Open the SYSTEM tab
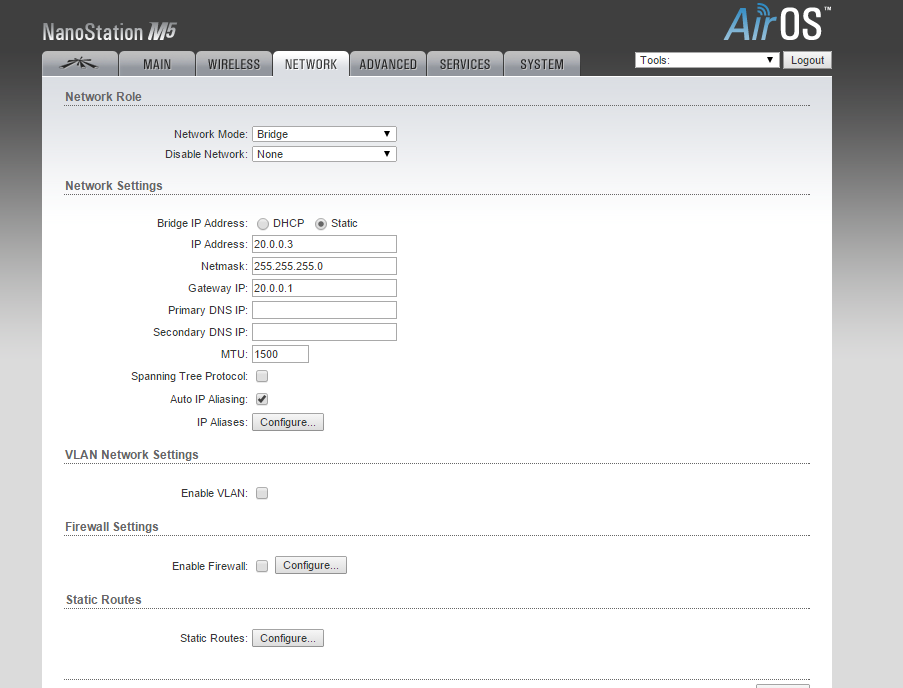Image resolution: width=903 pixels, height=688 pixels. [542, 64]
